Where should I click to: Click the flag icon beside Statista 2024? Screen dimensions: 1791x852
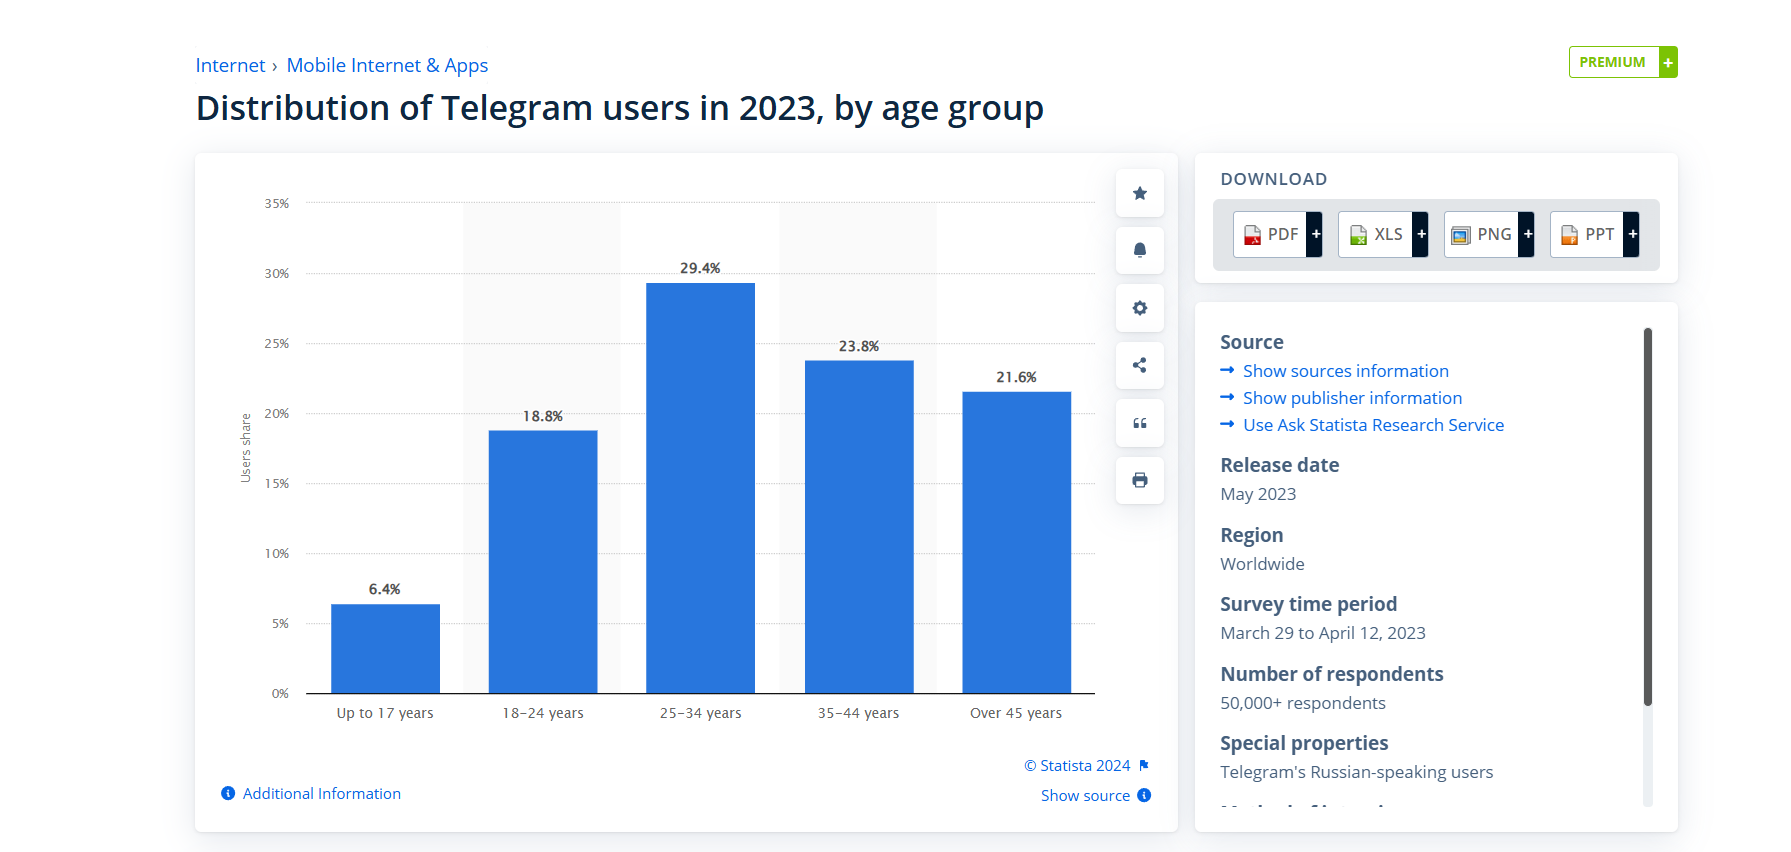coord(1144,765)
